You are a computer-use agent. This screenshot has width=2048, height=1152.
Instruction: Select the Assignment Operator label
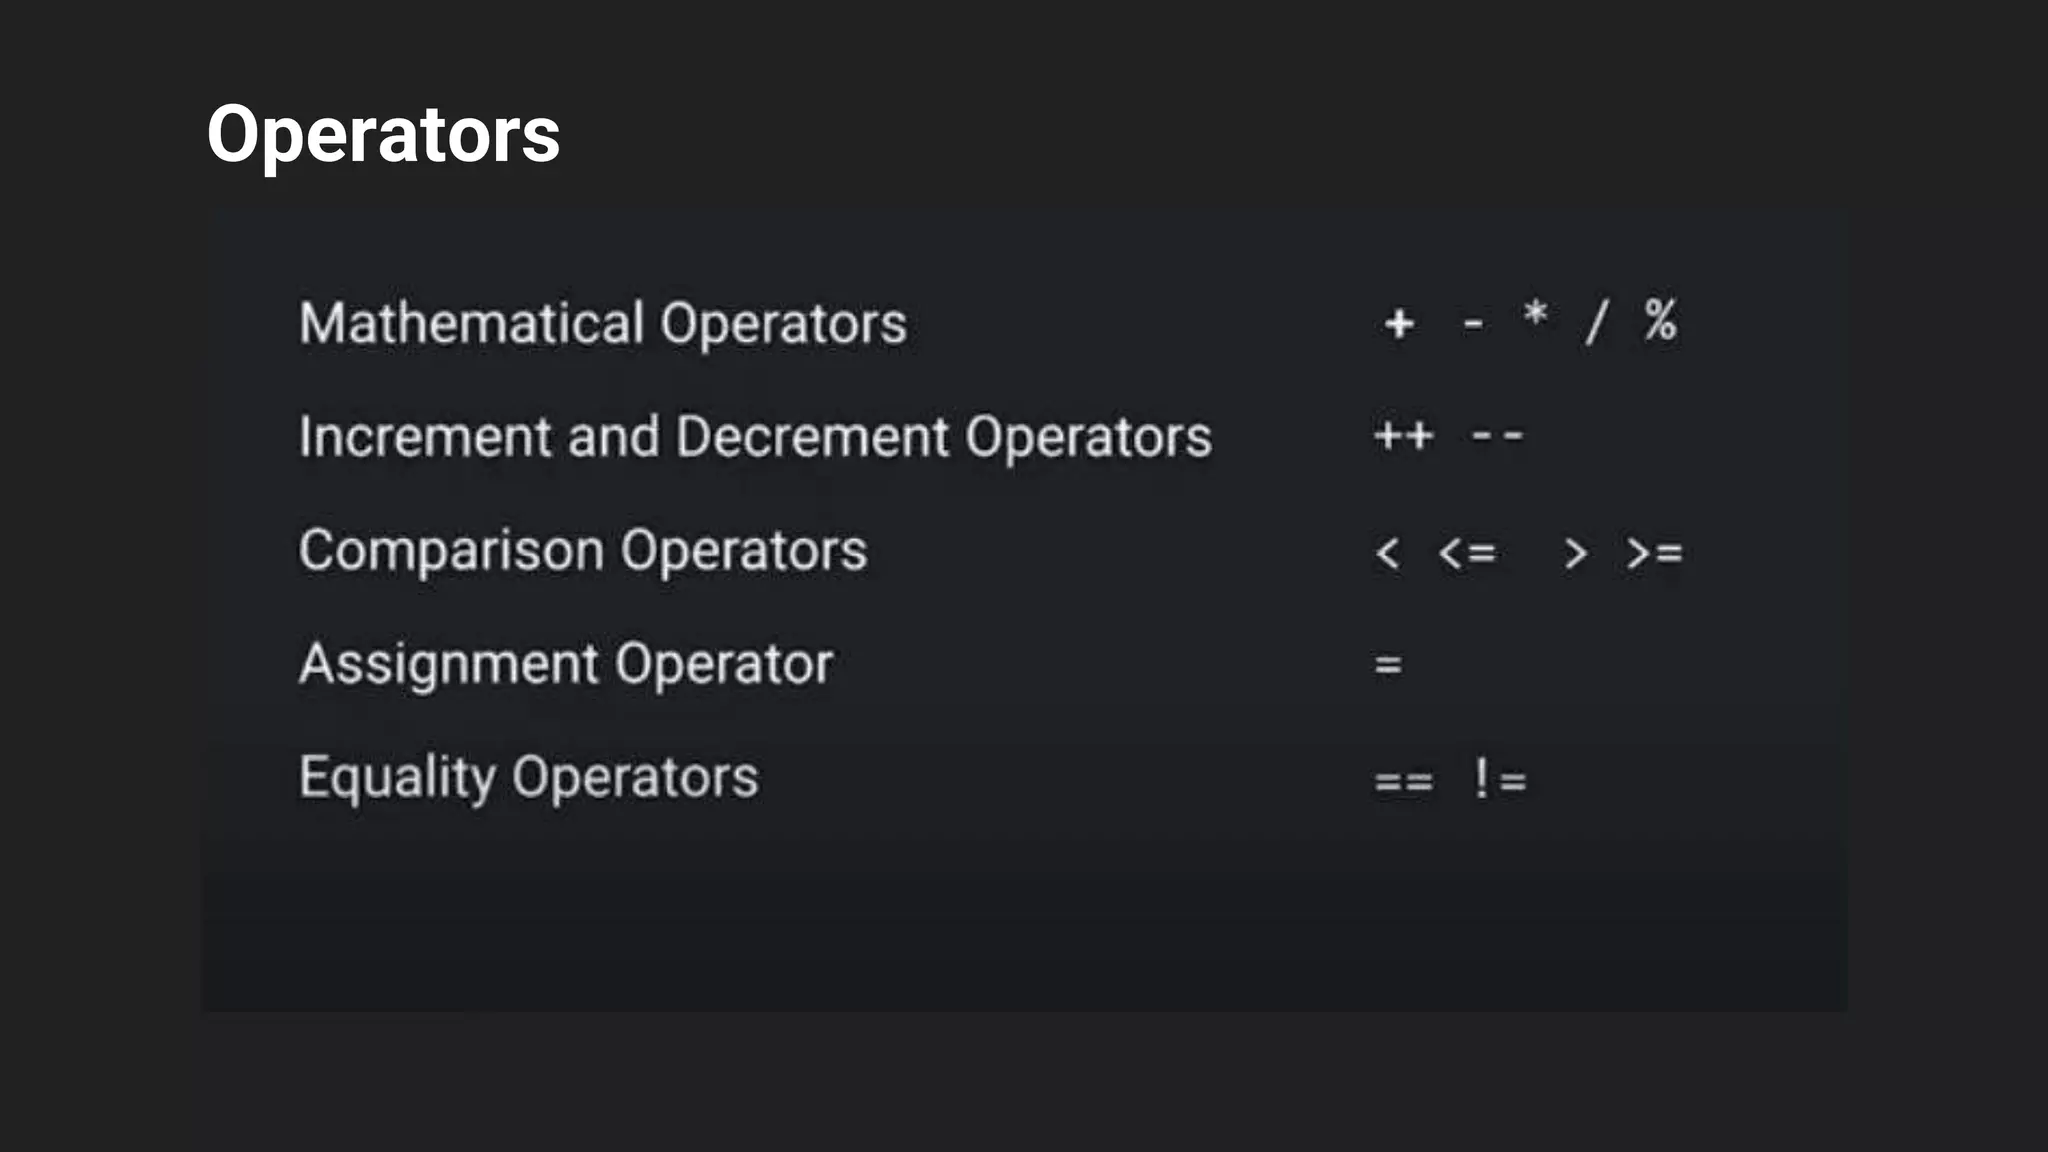(566, 664)
